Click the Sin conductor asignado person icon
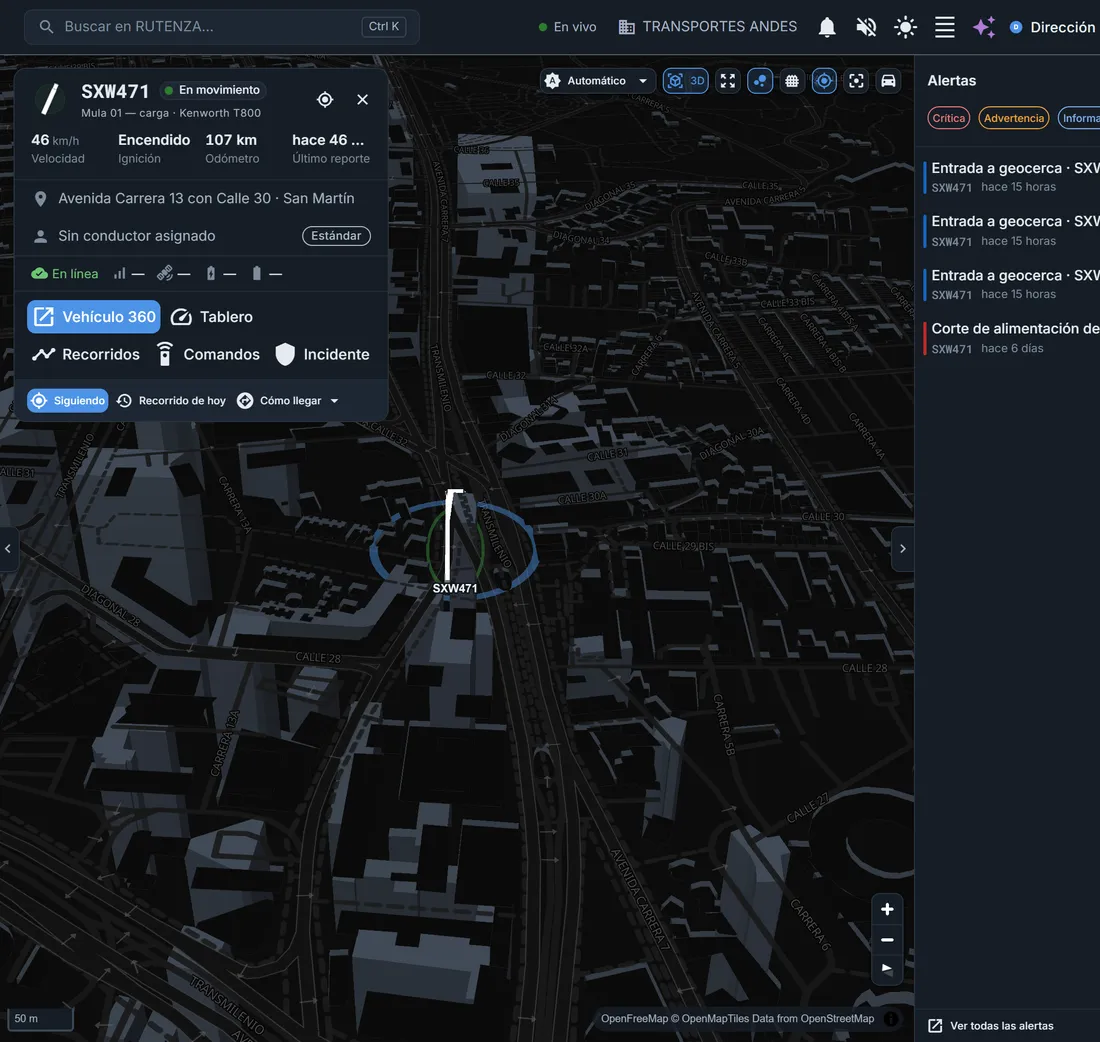Viewport: 1100px width, 1042px height. (x=41, y=236)
